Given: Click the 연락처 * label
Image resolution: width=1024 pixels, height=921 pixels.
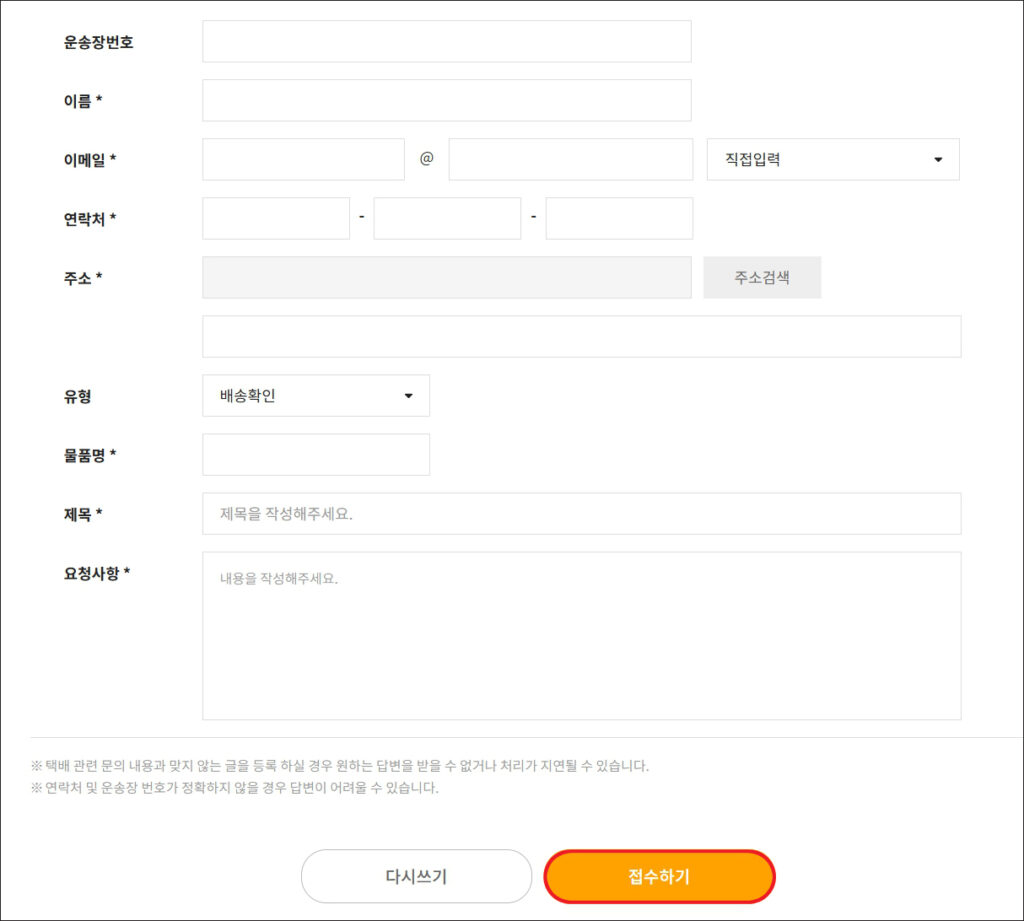Looking at the screenshot, I should pos(90,219).
